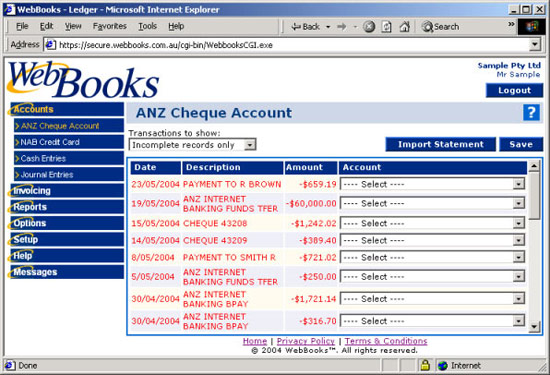
Task: Click the Forward arrow toolbar button
Action: (341, 27)
